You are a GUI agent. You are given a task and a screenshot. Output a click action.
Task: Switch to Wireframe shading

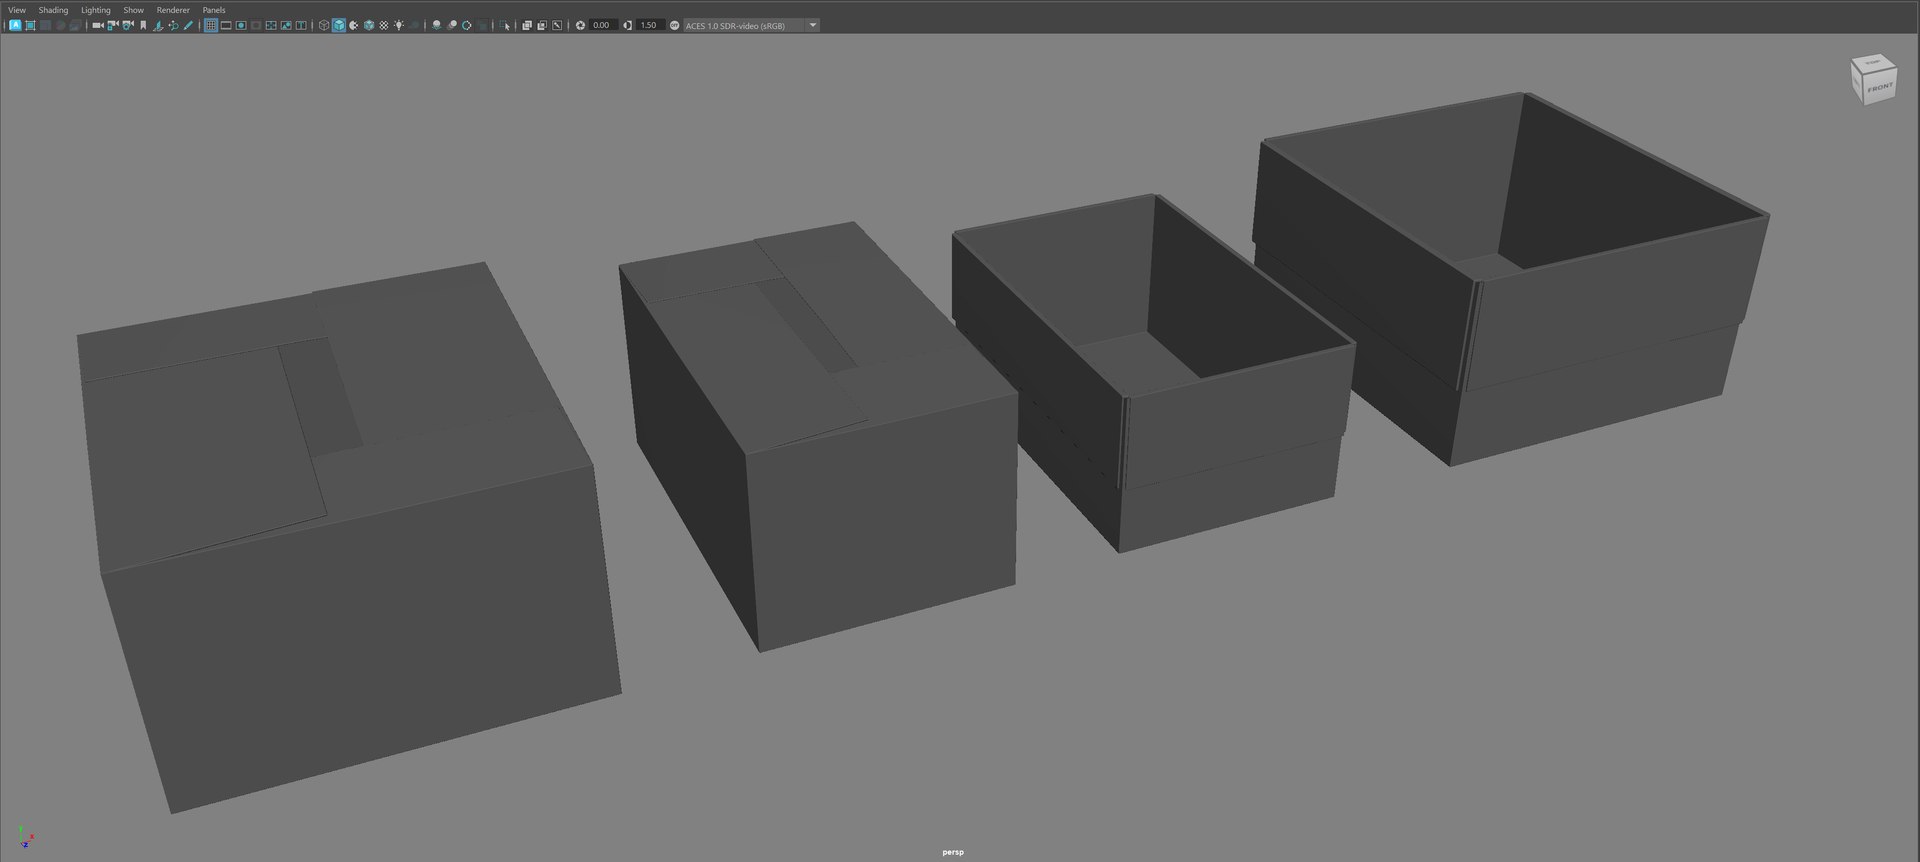coord(324,25)
